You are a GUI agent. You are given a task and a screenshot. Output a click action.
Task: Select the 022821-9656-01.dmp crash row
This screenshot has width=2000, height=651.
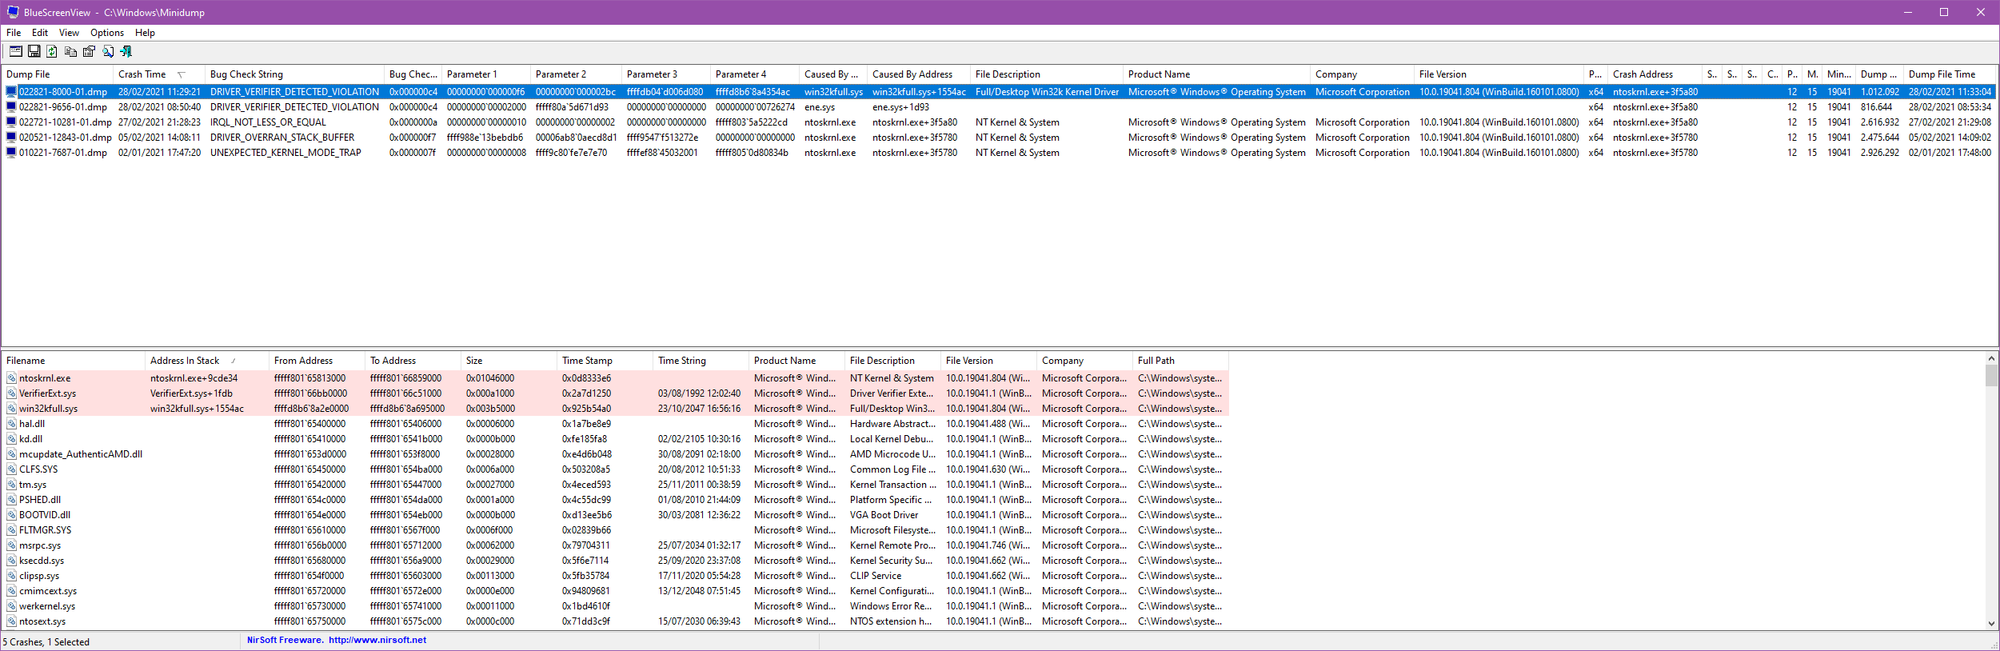click(999, 107)
